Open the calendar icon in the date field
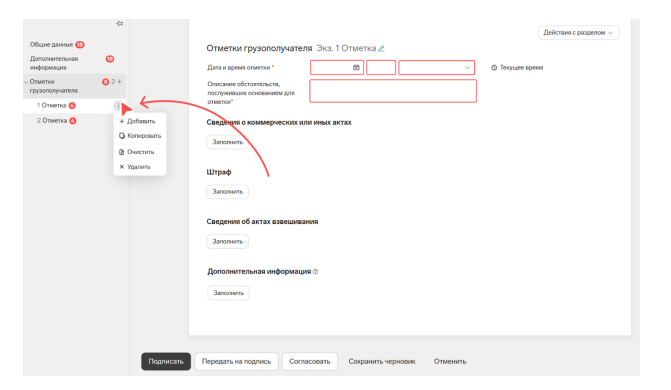Screen dimensions: 671x390 [x=356, y=67]
